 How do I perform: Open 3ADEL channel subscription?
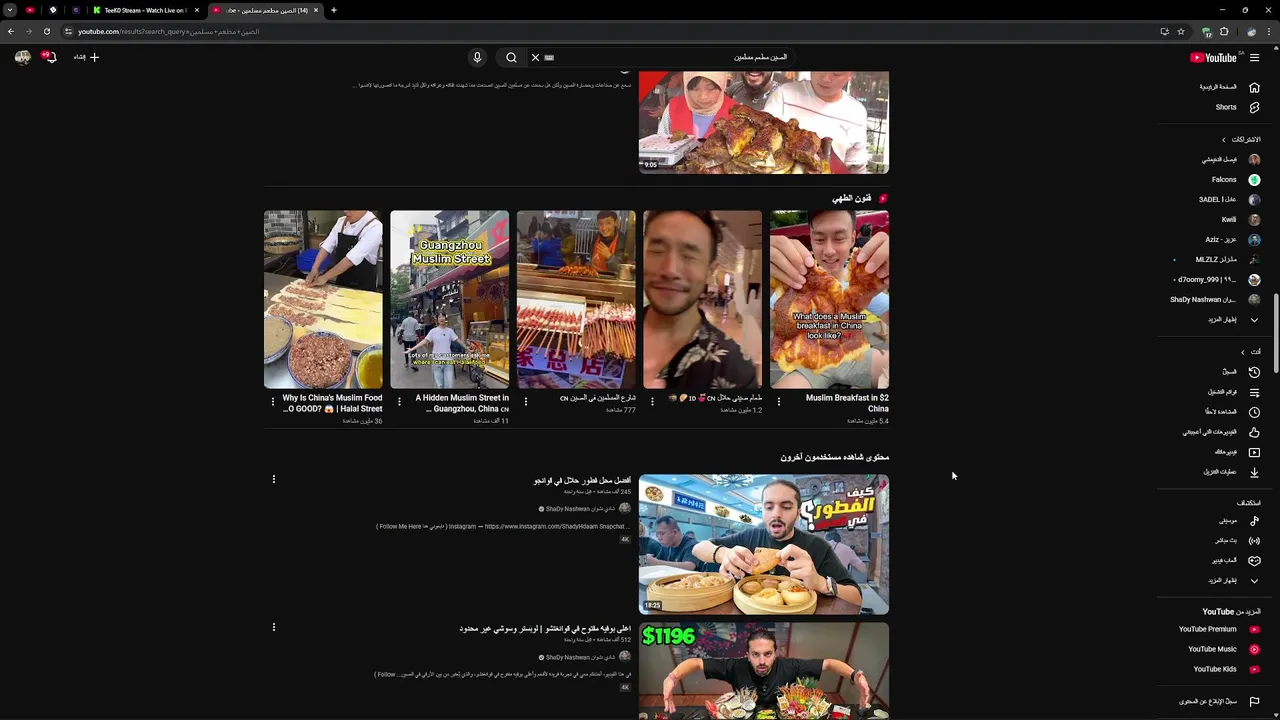(x=1228, y=200)
